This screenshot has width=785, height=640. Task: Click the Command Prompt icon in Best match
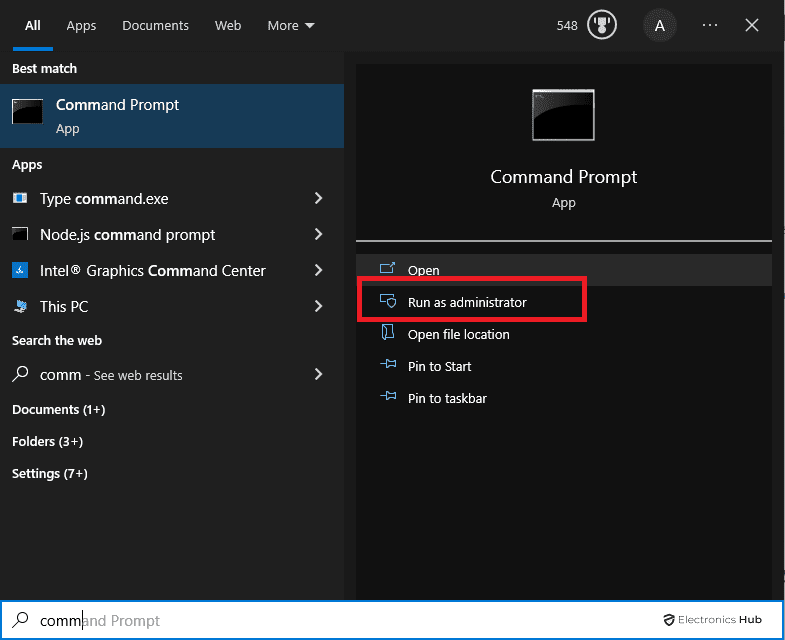pos(27,111)
